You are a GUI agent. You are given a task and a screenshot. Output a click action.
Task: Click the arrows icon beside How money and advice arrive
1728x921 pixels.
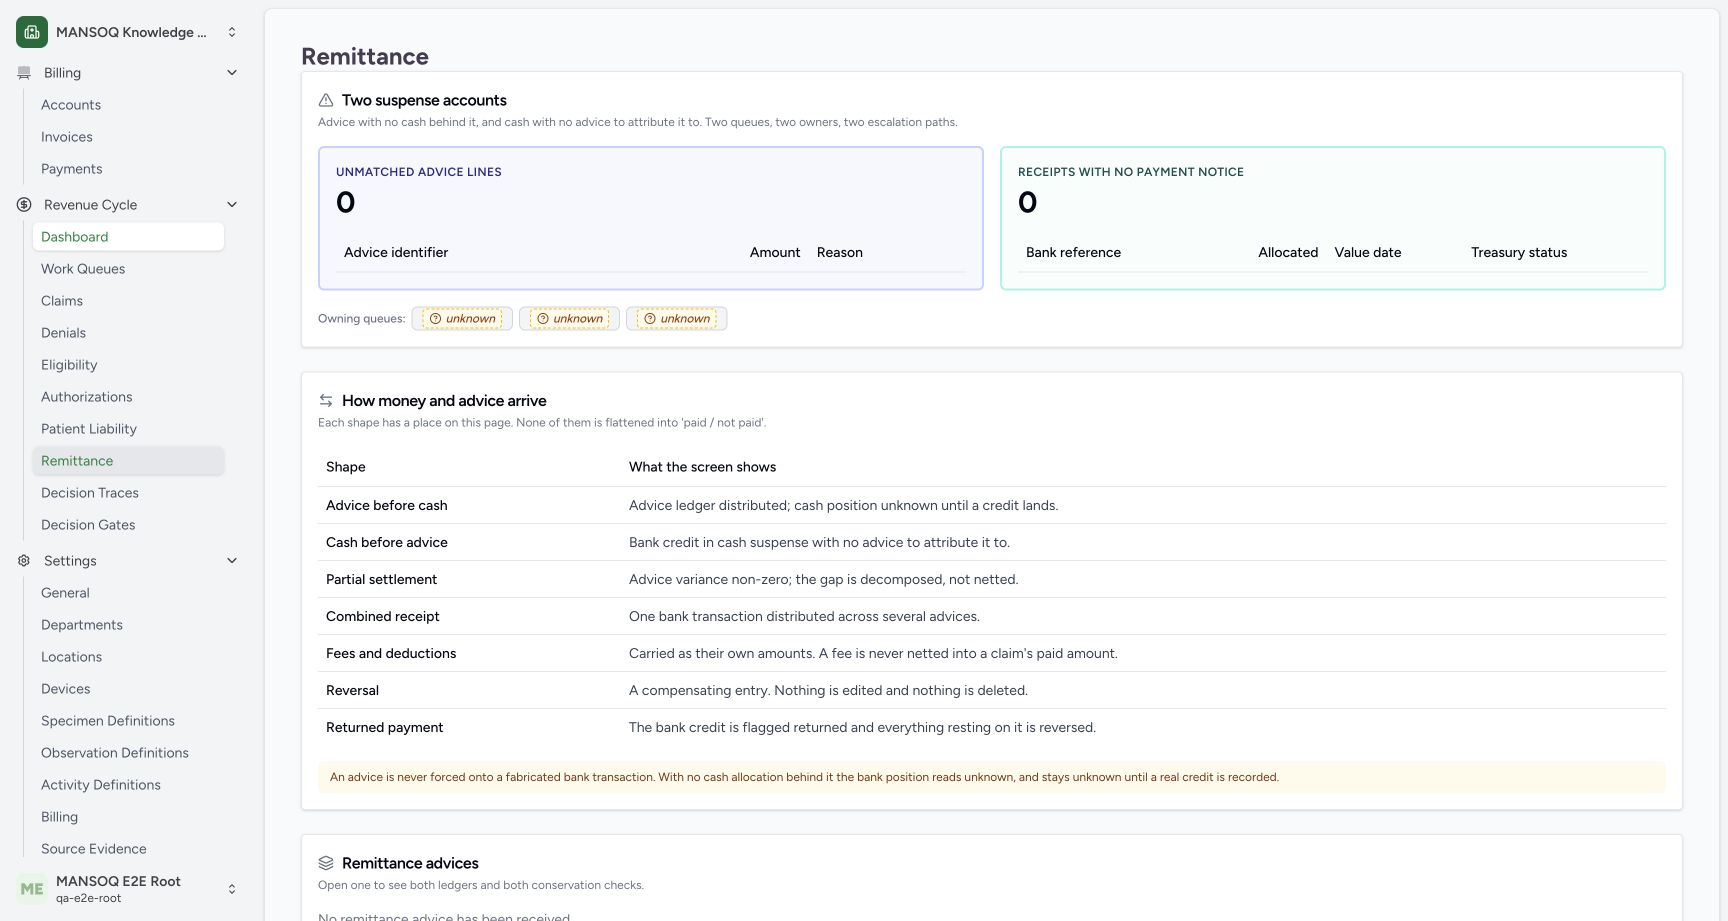click(x=326, y=400)
